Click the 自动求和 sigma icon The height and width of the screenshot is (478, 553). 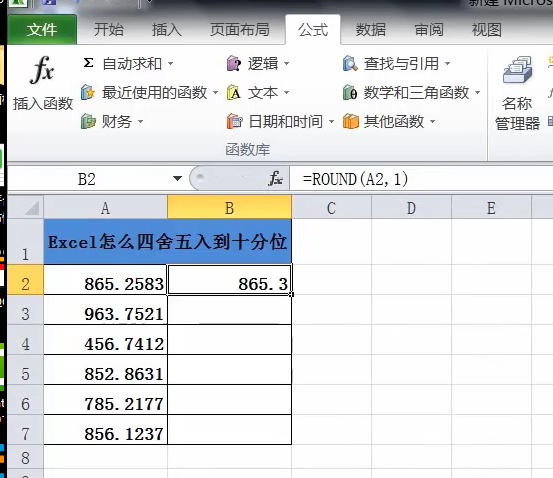point(89,63)
